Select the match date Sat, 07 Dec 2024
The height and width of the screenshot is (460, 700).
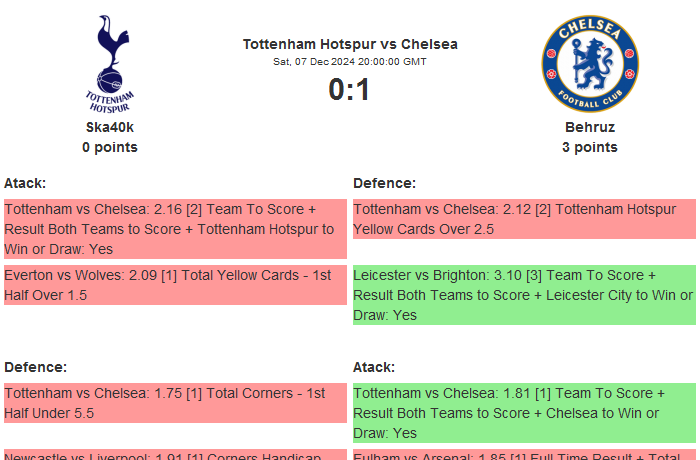click(x=350, y=61)
